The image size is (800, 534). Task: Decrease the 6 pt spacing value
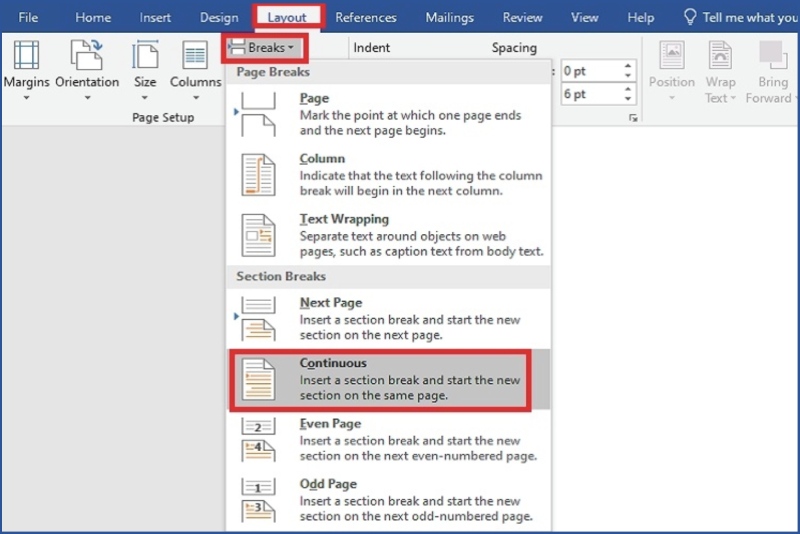(x=628, y=100)
